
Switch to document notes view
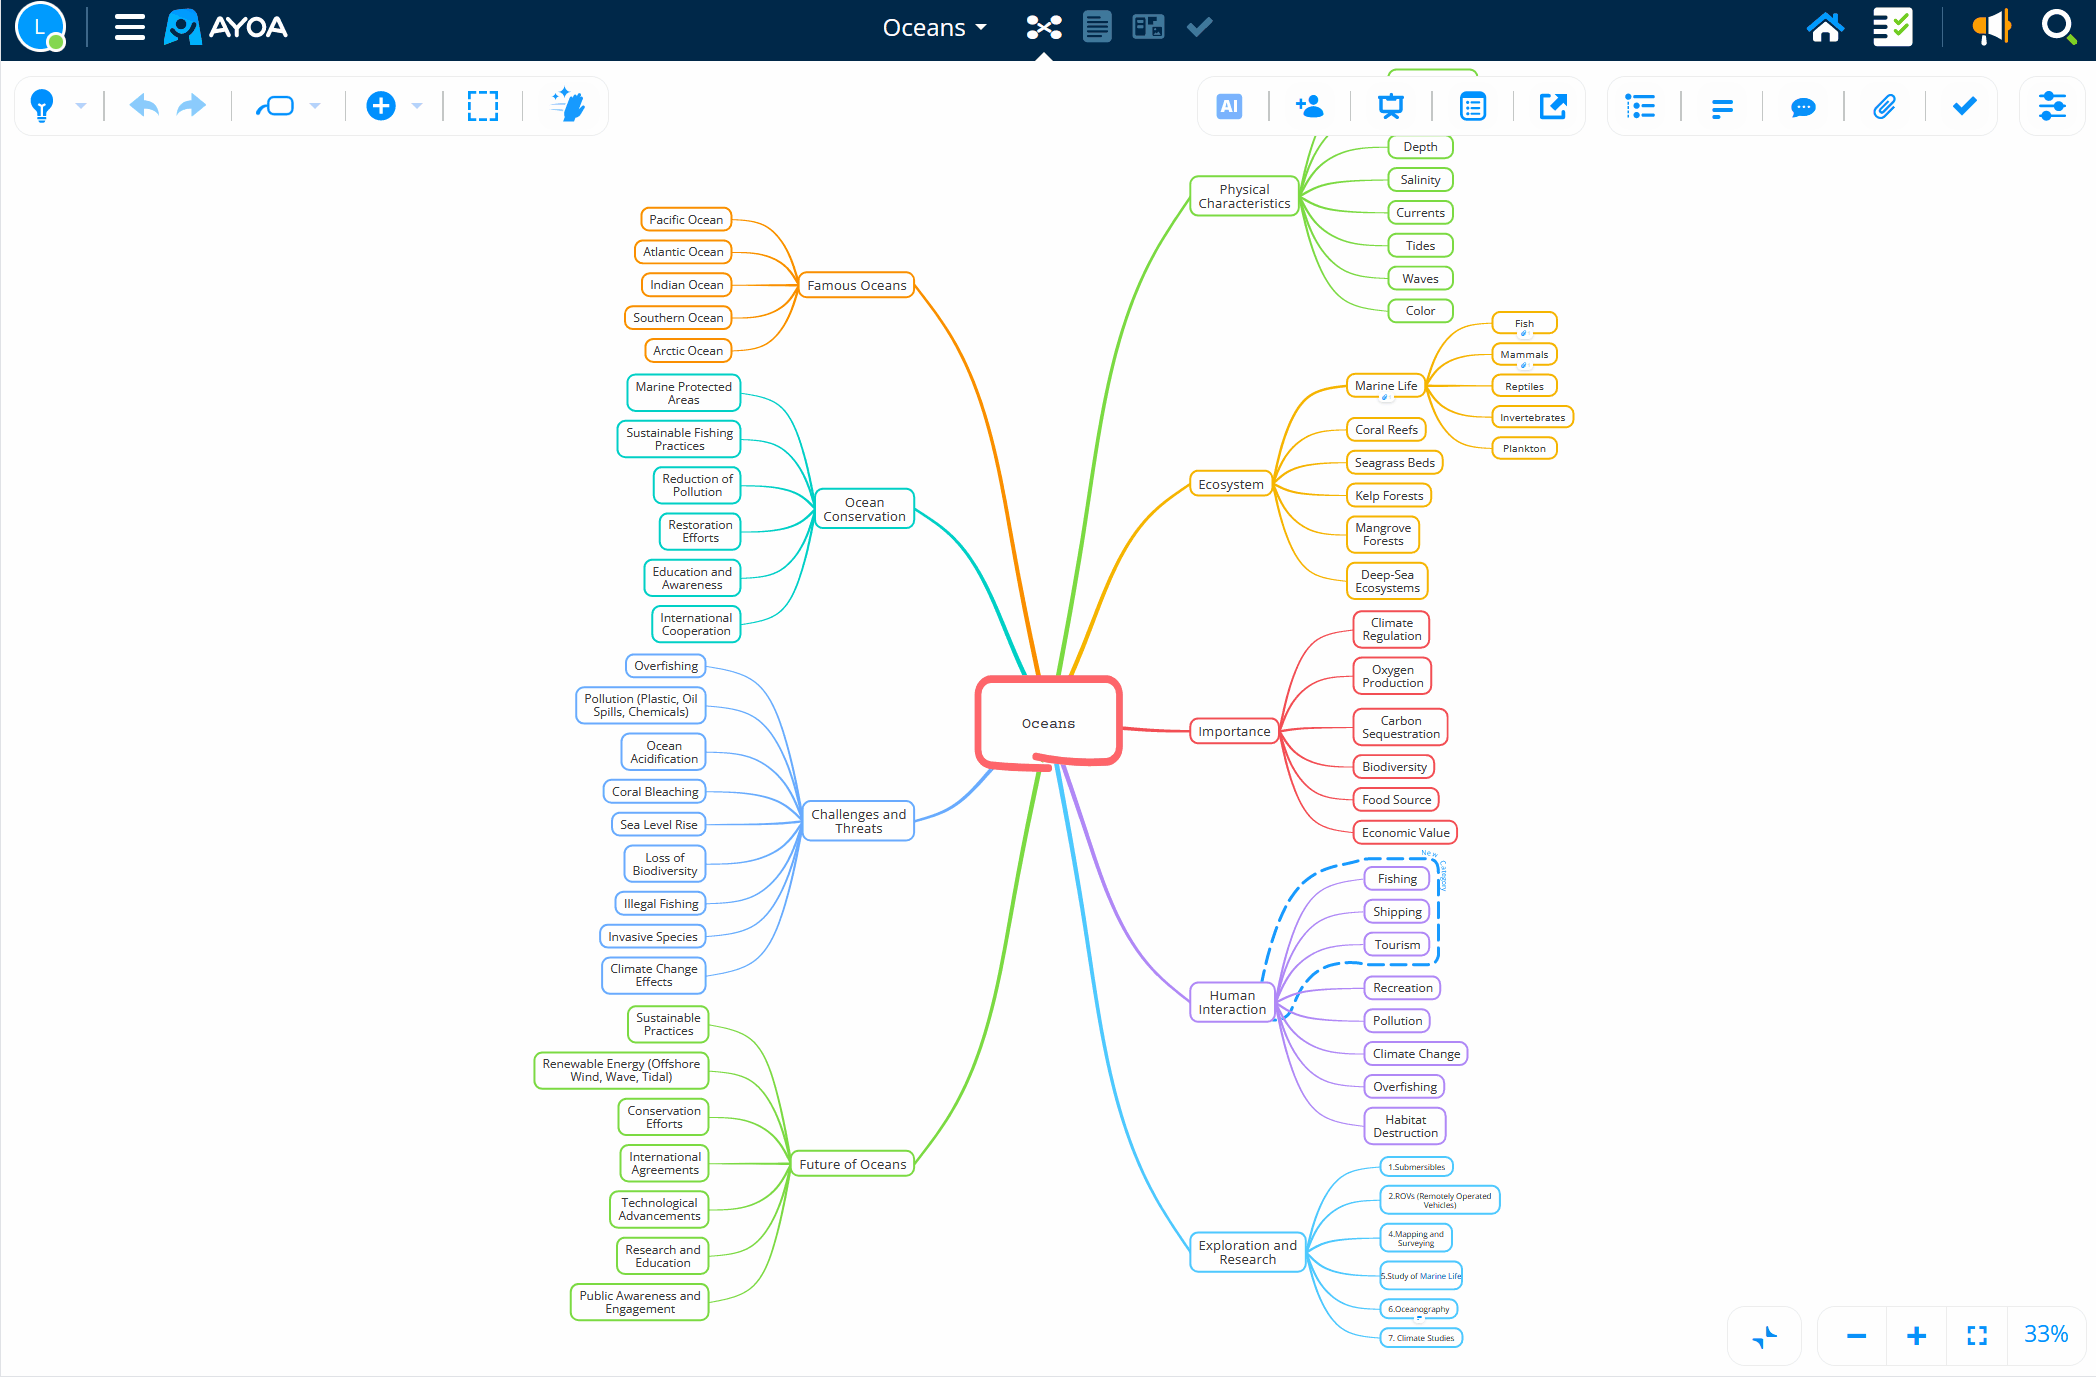[x=1097, y=27]
